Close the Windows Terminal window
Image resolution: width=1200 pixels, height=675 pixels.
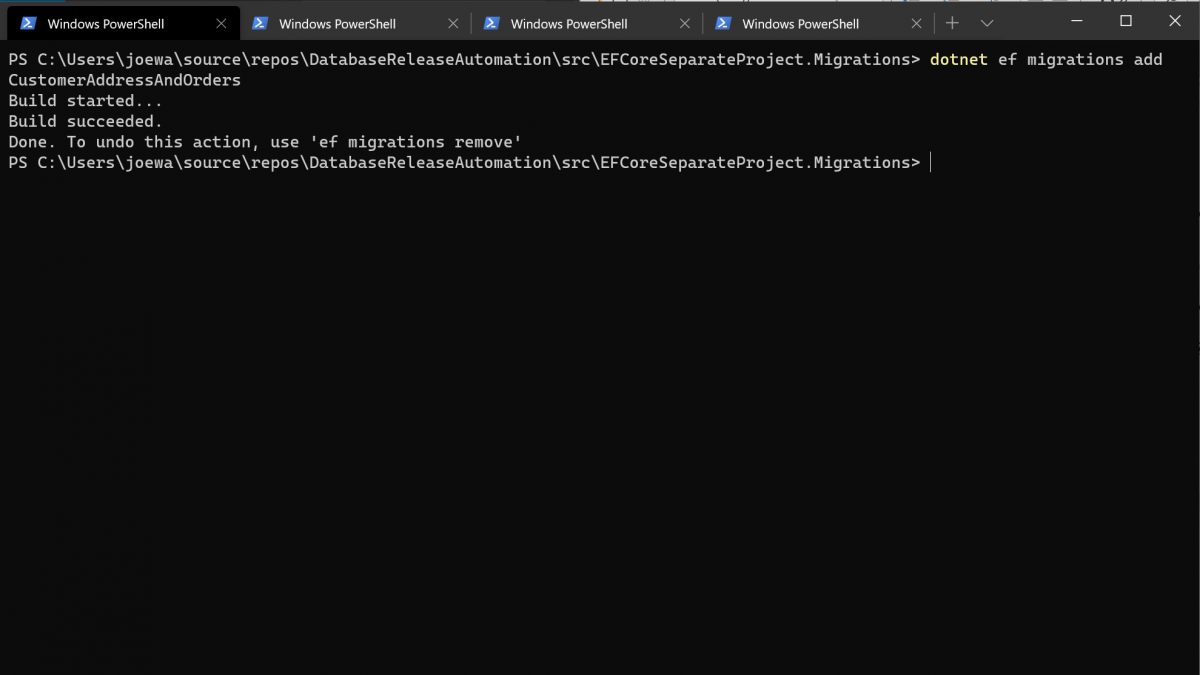click(1175, 21)
